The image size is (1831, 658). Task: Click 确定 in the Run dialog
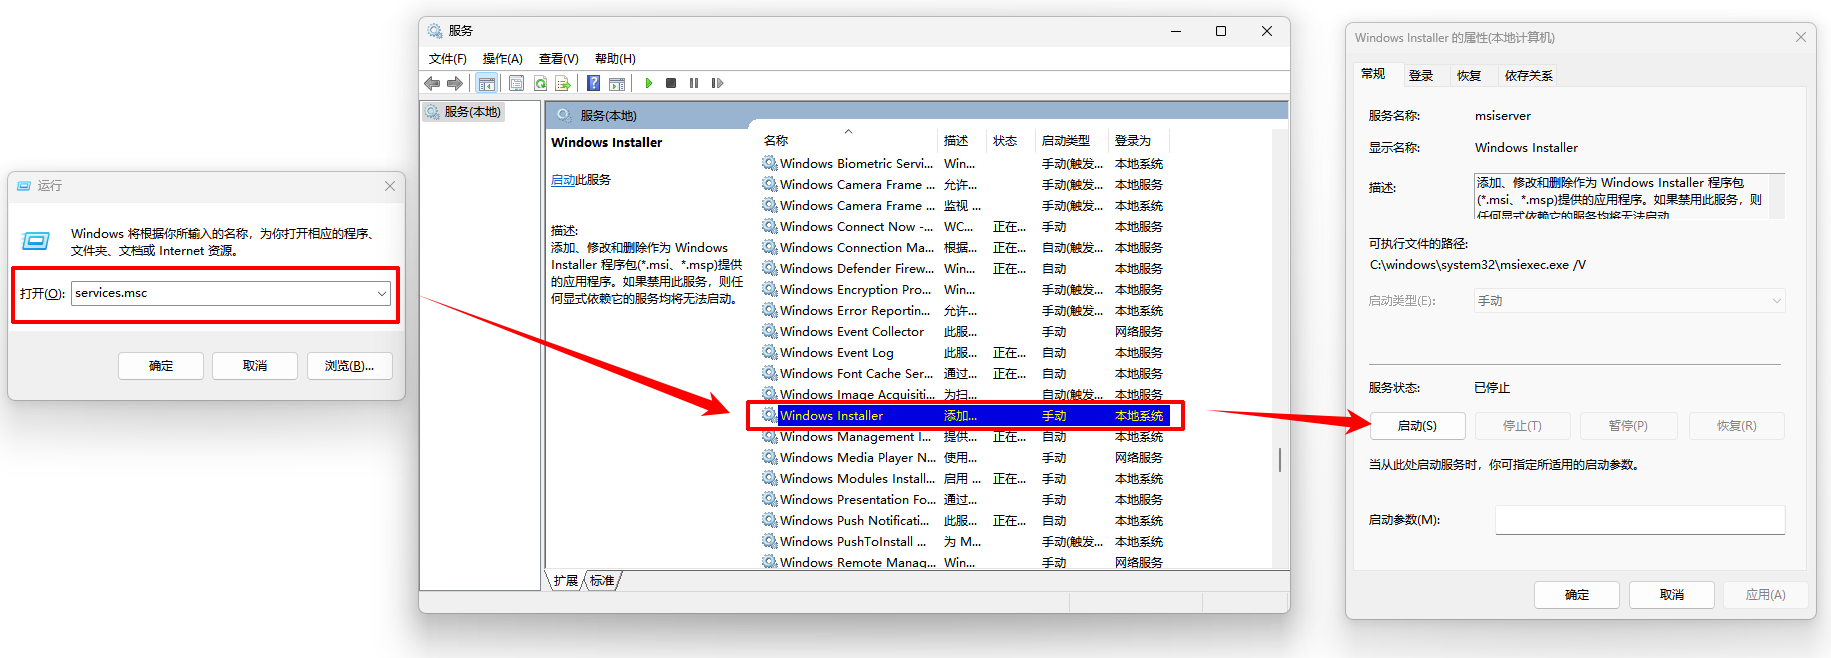(x=161, y=366)
